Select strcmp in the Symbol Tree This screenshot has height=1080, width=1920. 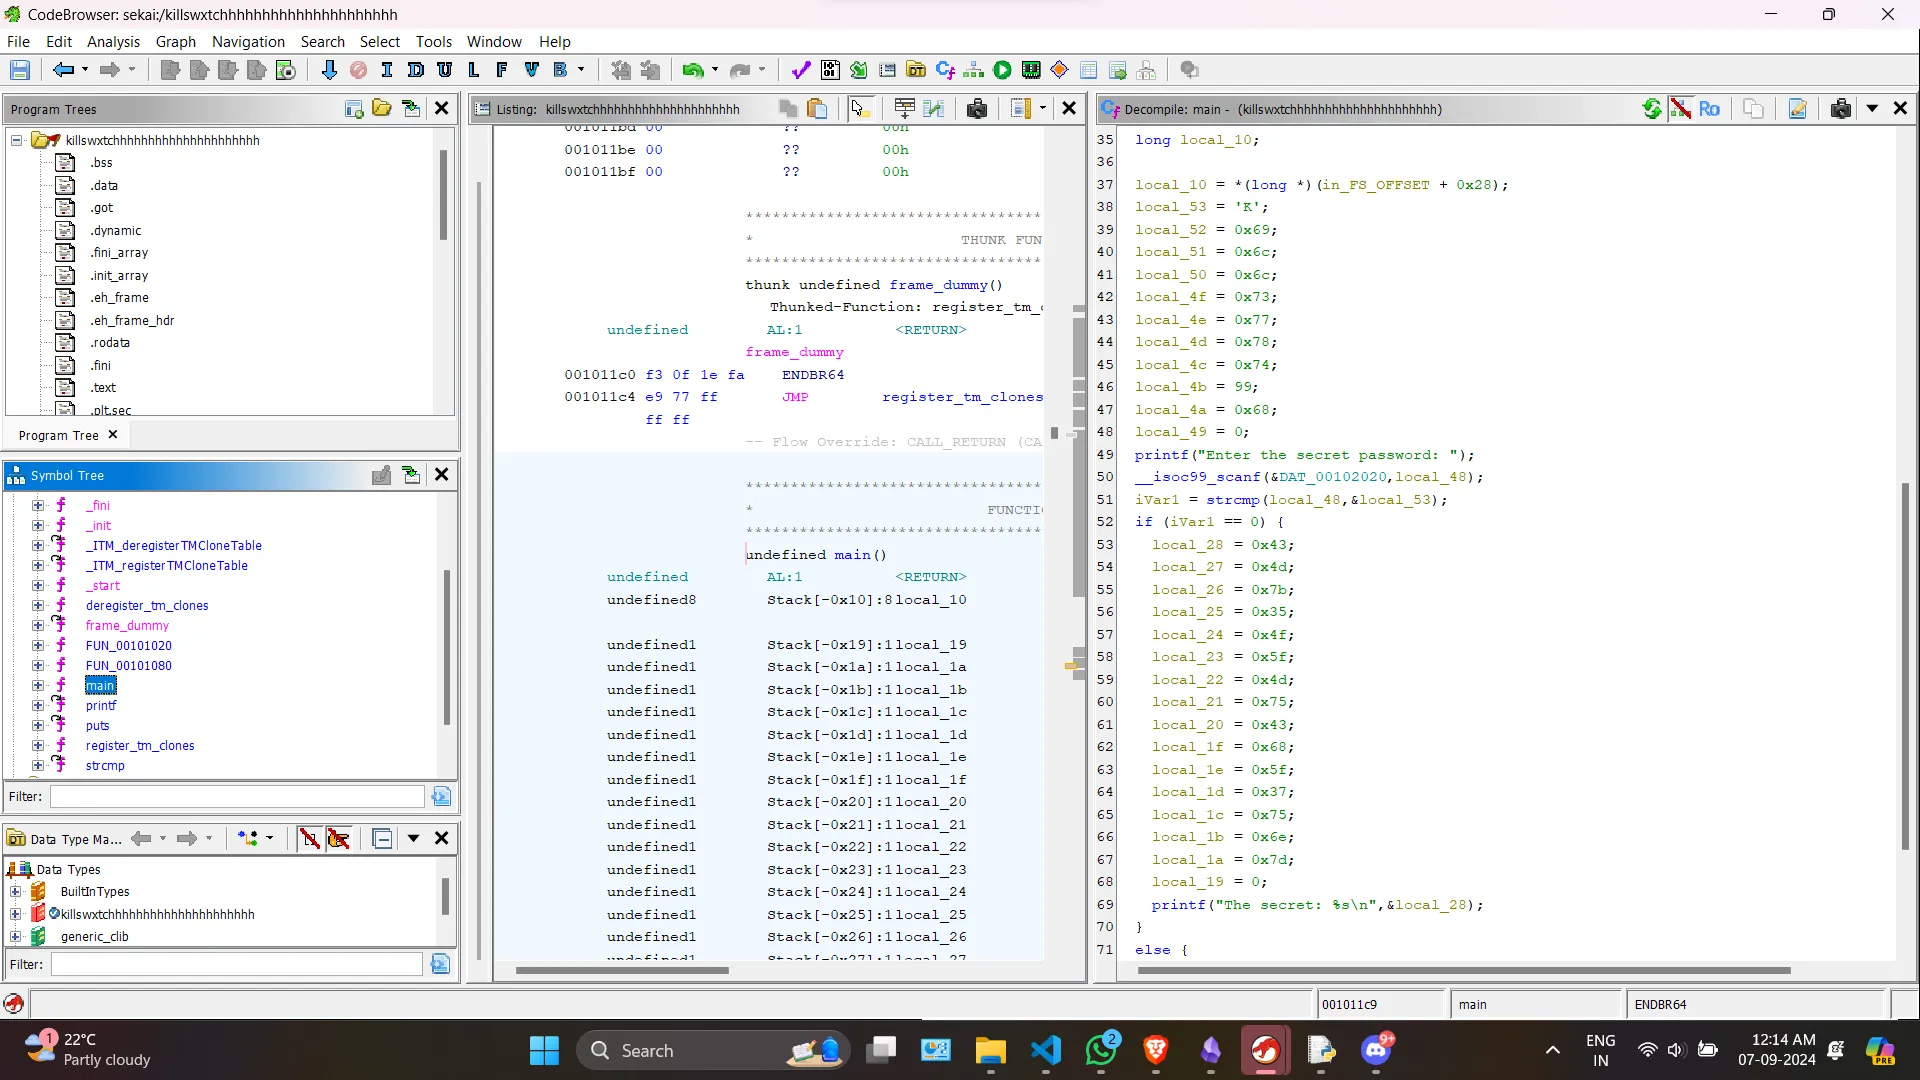pos(105,766)
